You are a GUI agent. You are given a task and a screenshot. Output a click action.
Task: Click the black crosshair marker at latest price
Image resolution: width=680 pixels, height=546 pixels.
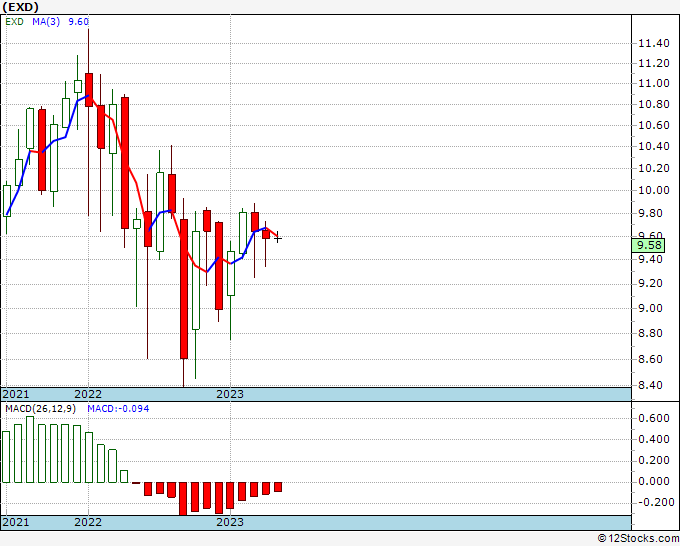coord(278,238)
